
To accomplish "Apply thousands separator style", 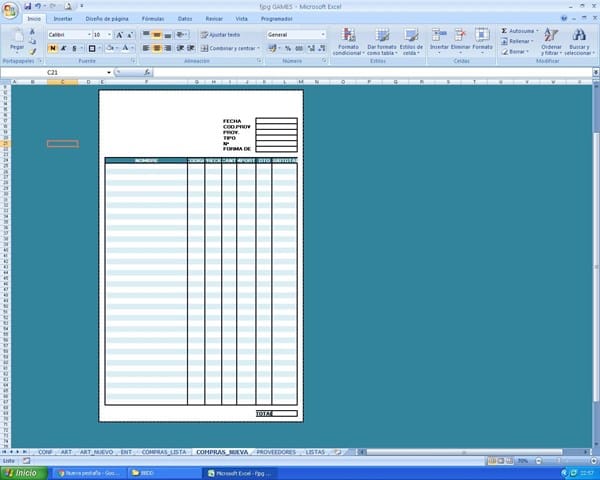I will pyautogui.click(x=299, y=48).
